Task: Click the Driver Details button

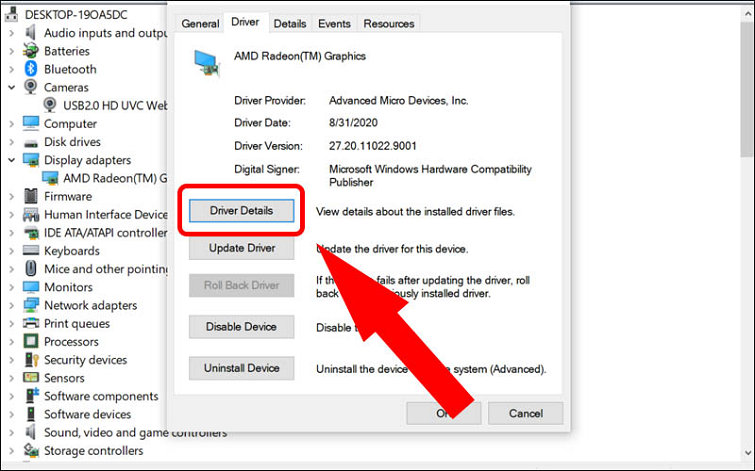Action: click(244, 211)
